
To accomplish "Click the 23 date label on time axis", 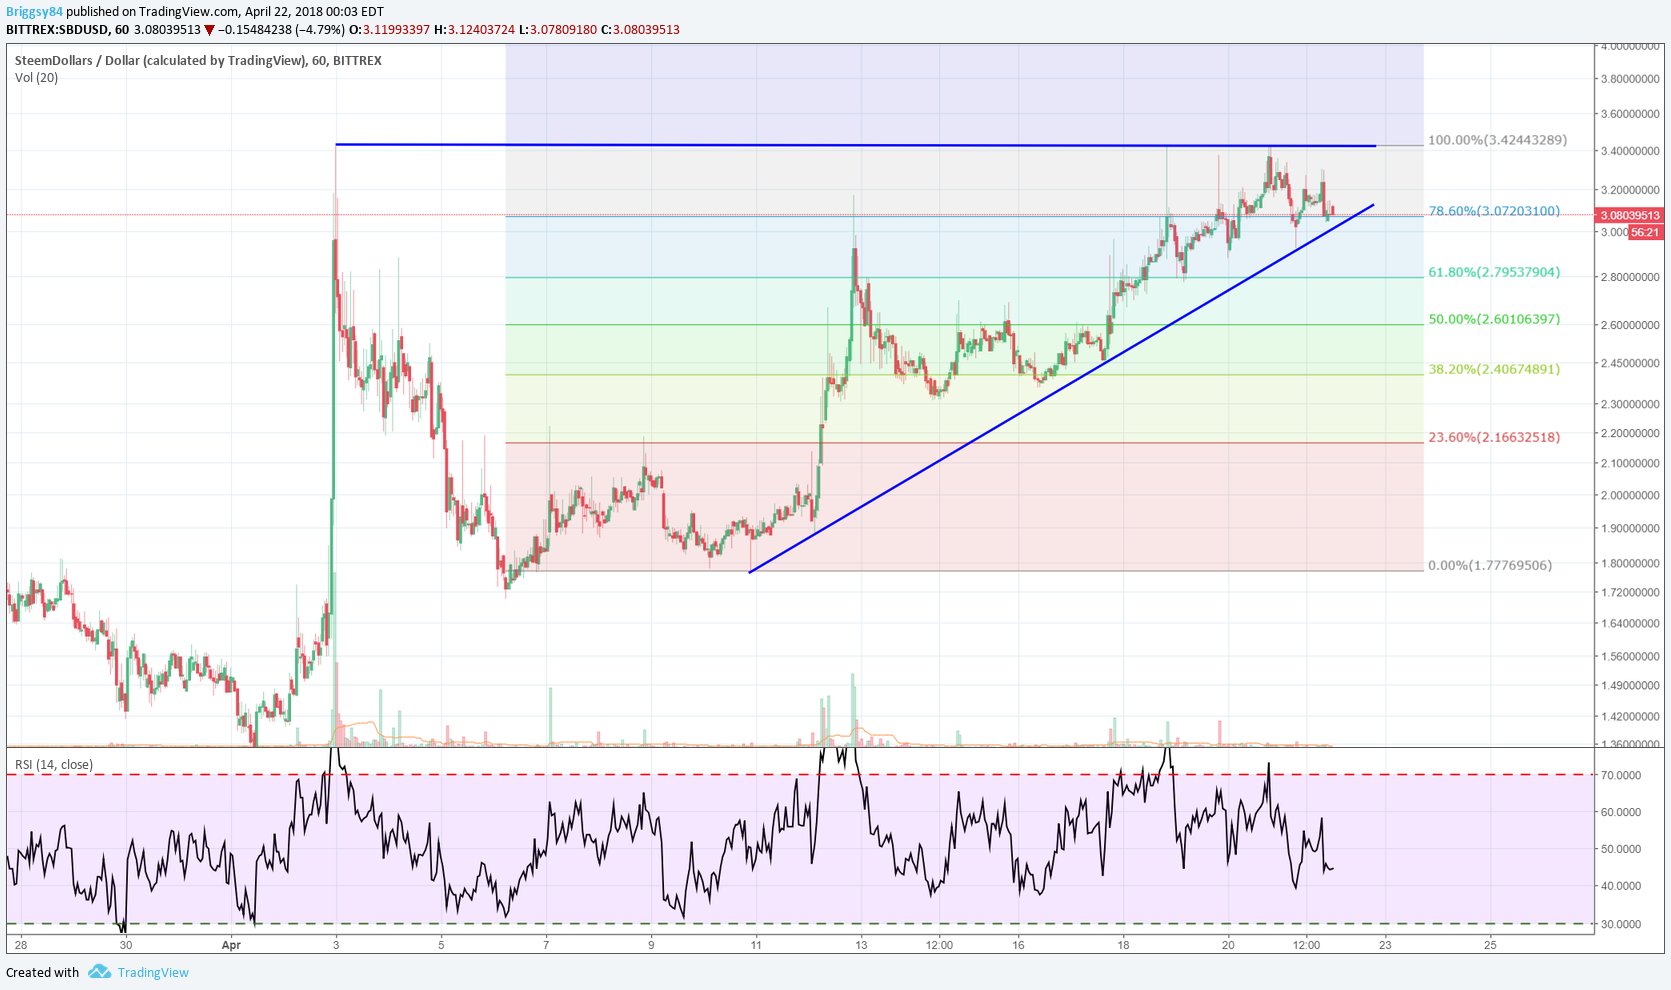I will [x=1385, y=944].
